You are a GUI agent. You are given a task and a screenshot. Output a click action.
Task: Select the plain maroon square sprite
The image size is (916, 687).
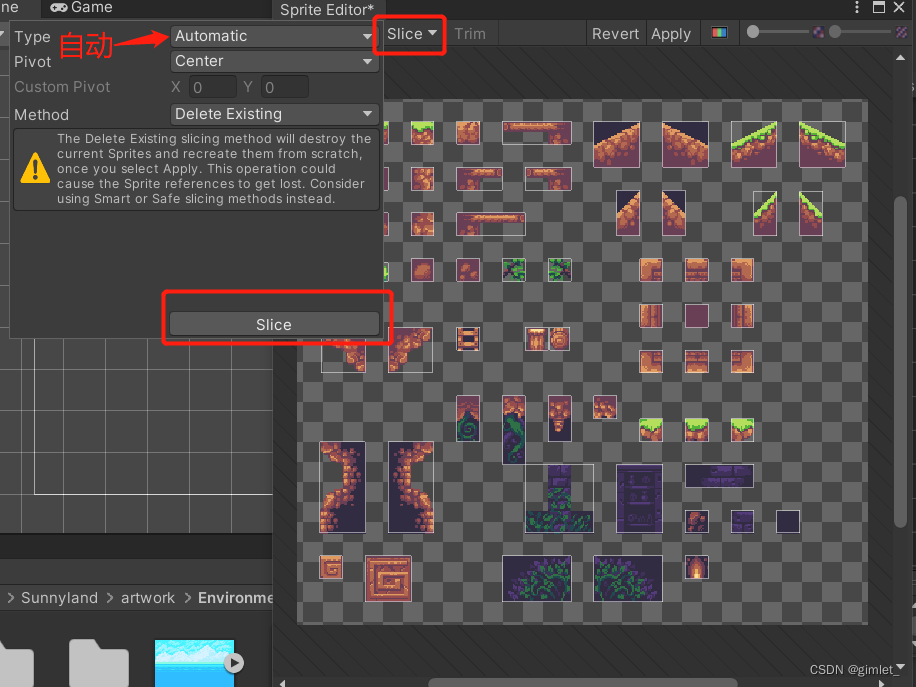pos(696,316)
